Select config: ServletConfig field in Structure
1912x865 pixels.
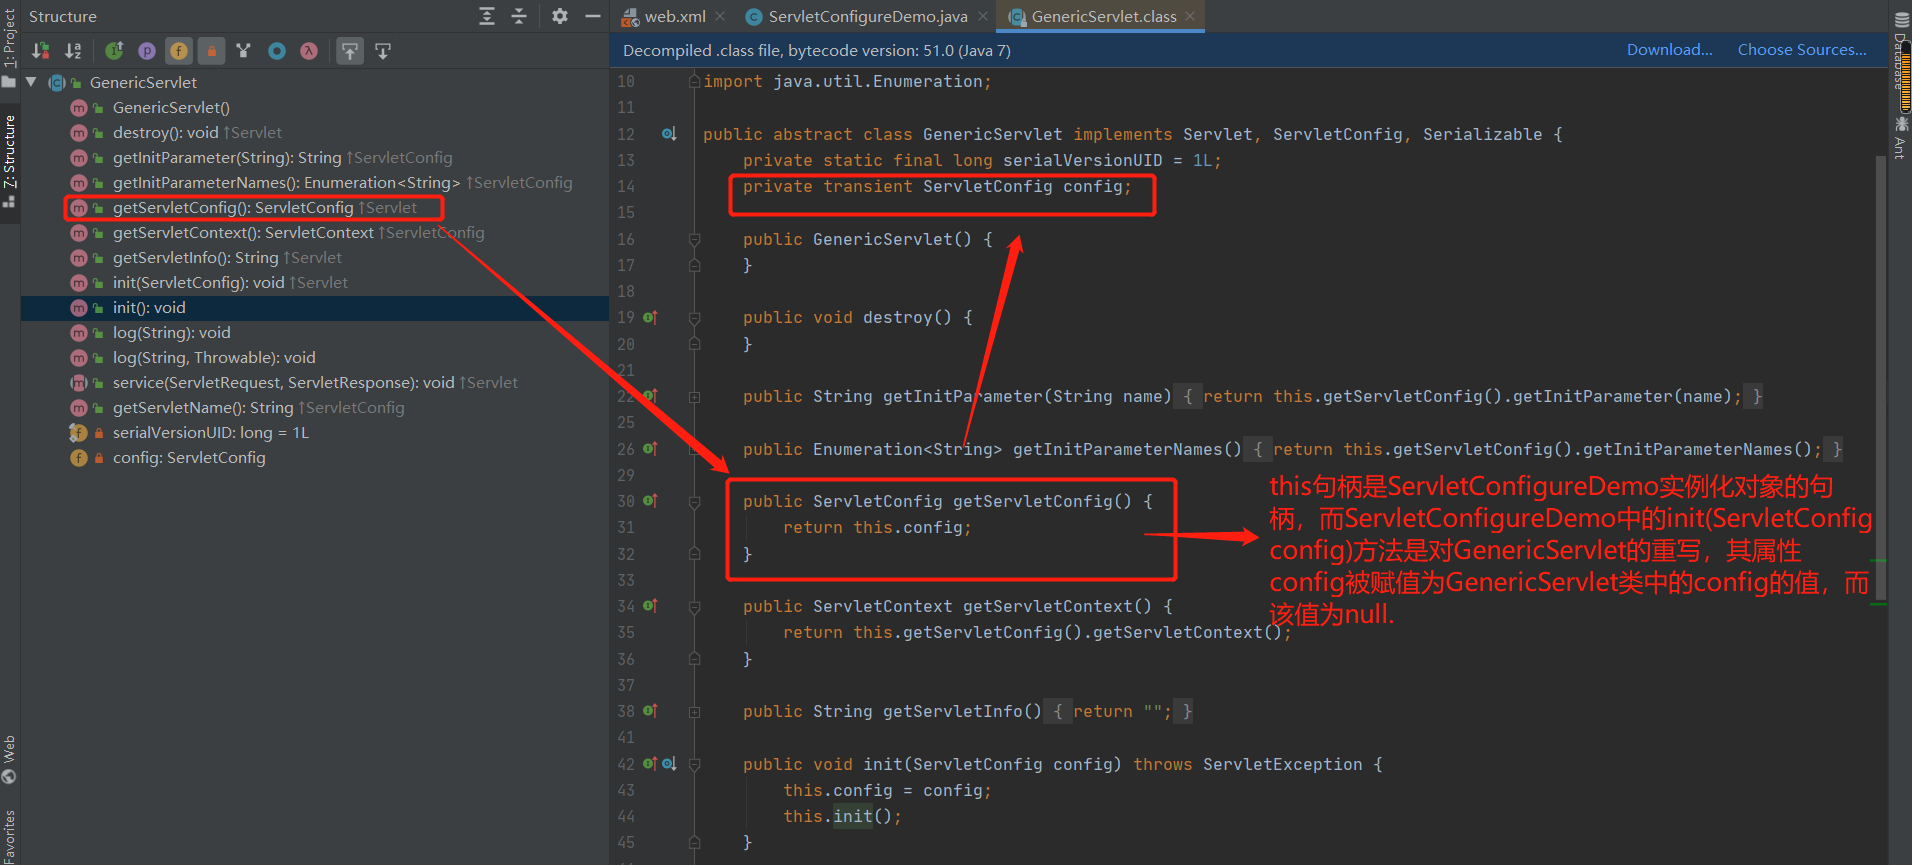189,458
